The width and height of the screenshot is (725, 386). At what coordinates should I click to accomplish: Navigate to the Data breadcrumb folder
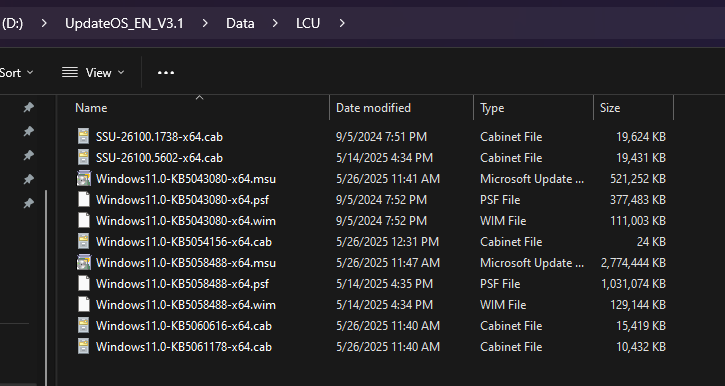(x=240, y=23)
